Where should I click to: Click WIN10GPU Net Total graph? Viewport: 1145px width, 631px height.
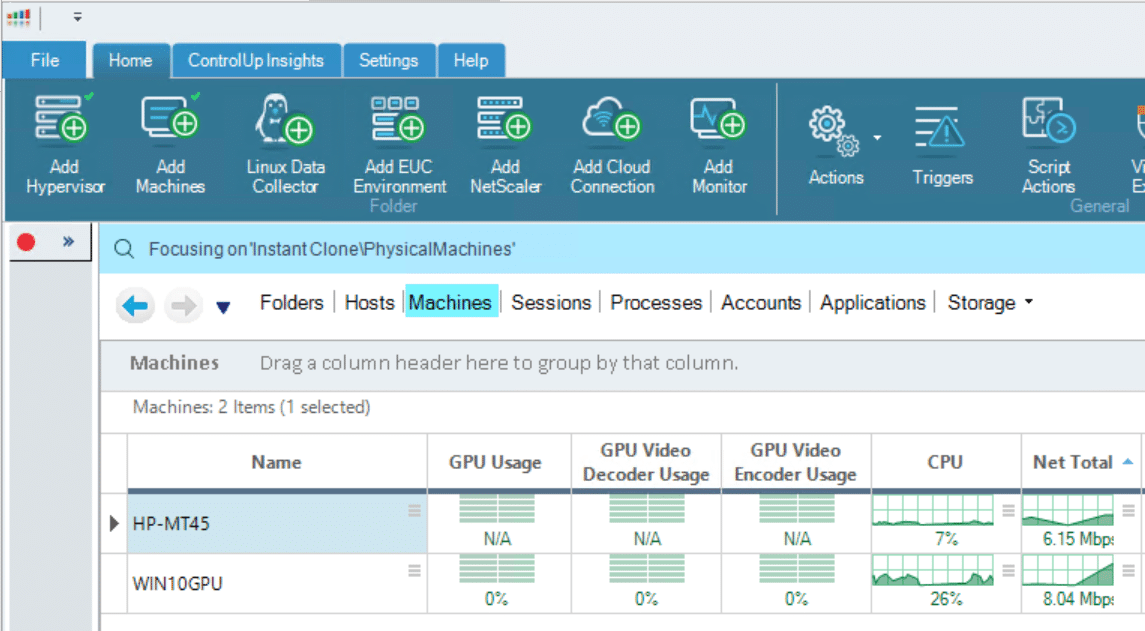(x=1068, y=570)
